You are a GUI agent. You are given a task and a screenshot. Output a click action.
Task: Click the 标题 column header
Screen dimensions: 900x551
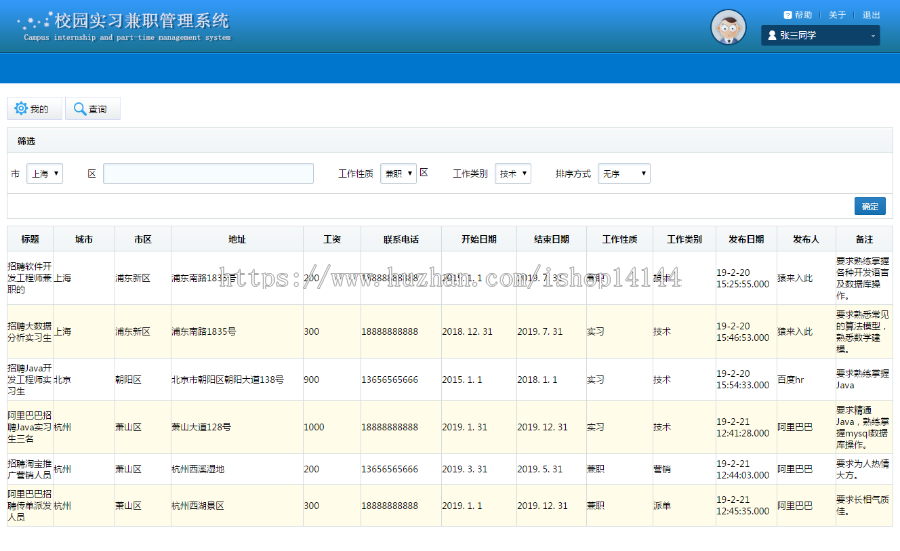[30, 239]
